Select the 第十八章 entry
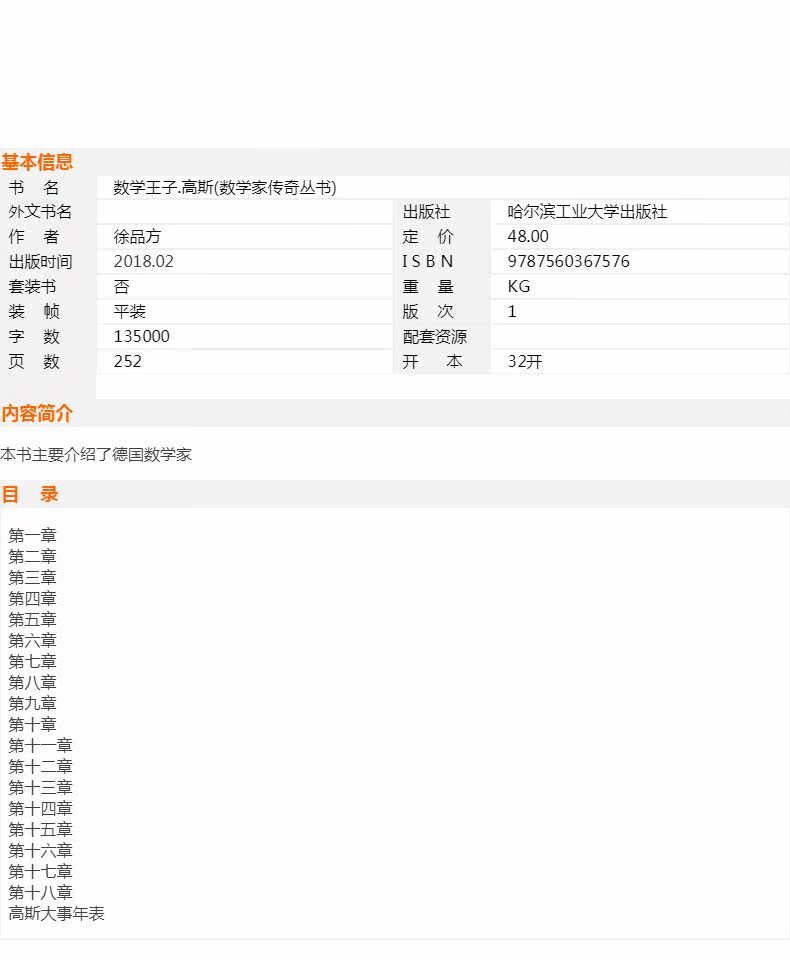 [x=40, y=892]
